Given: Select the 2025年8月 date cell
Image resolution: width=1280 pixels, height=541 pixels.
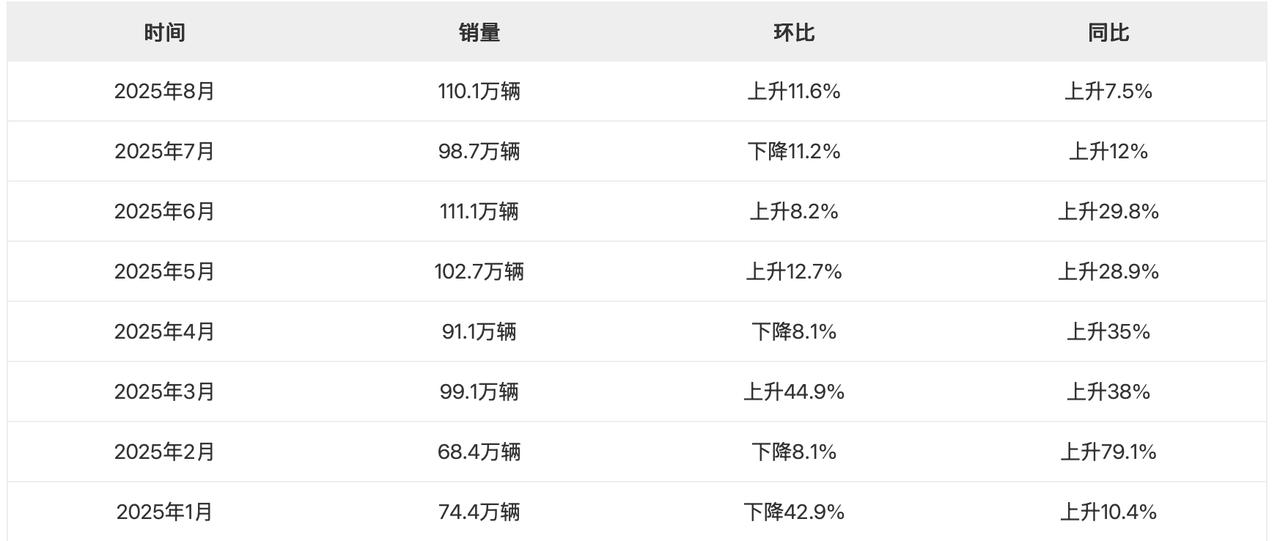Looking at the screenshot, I should tap(164, 92).
